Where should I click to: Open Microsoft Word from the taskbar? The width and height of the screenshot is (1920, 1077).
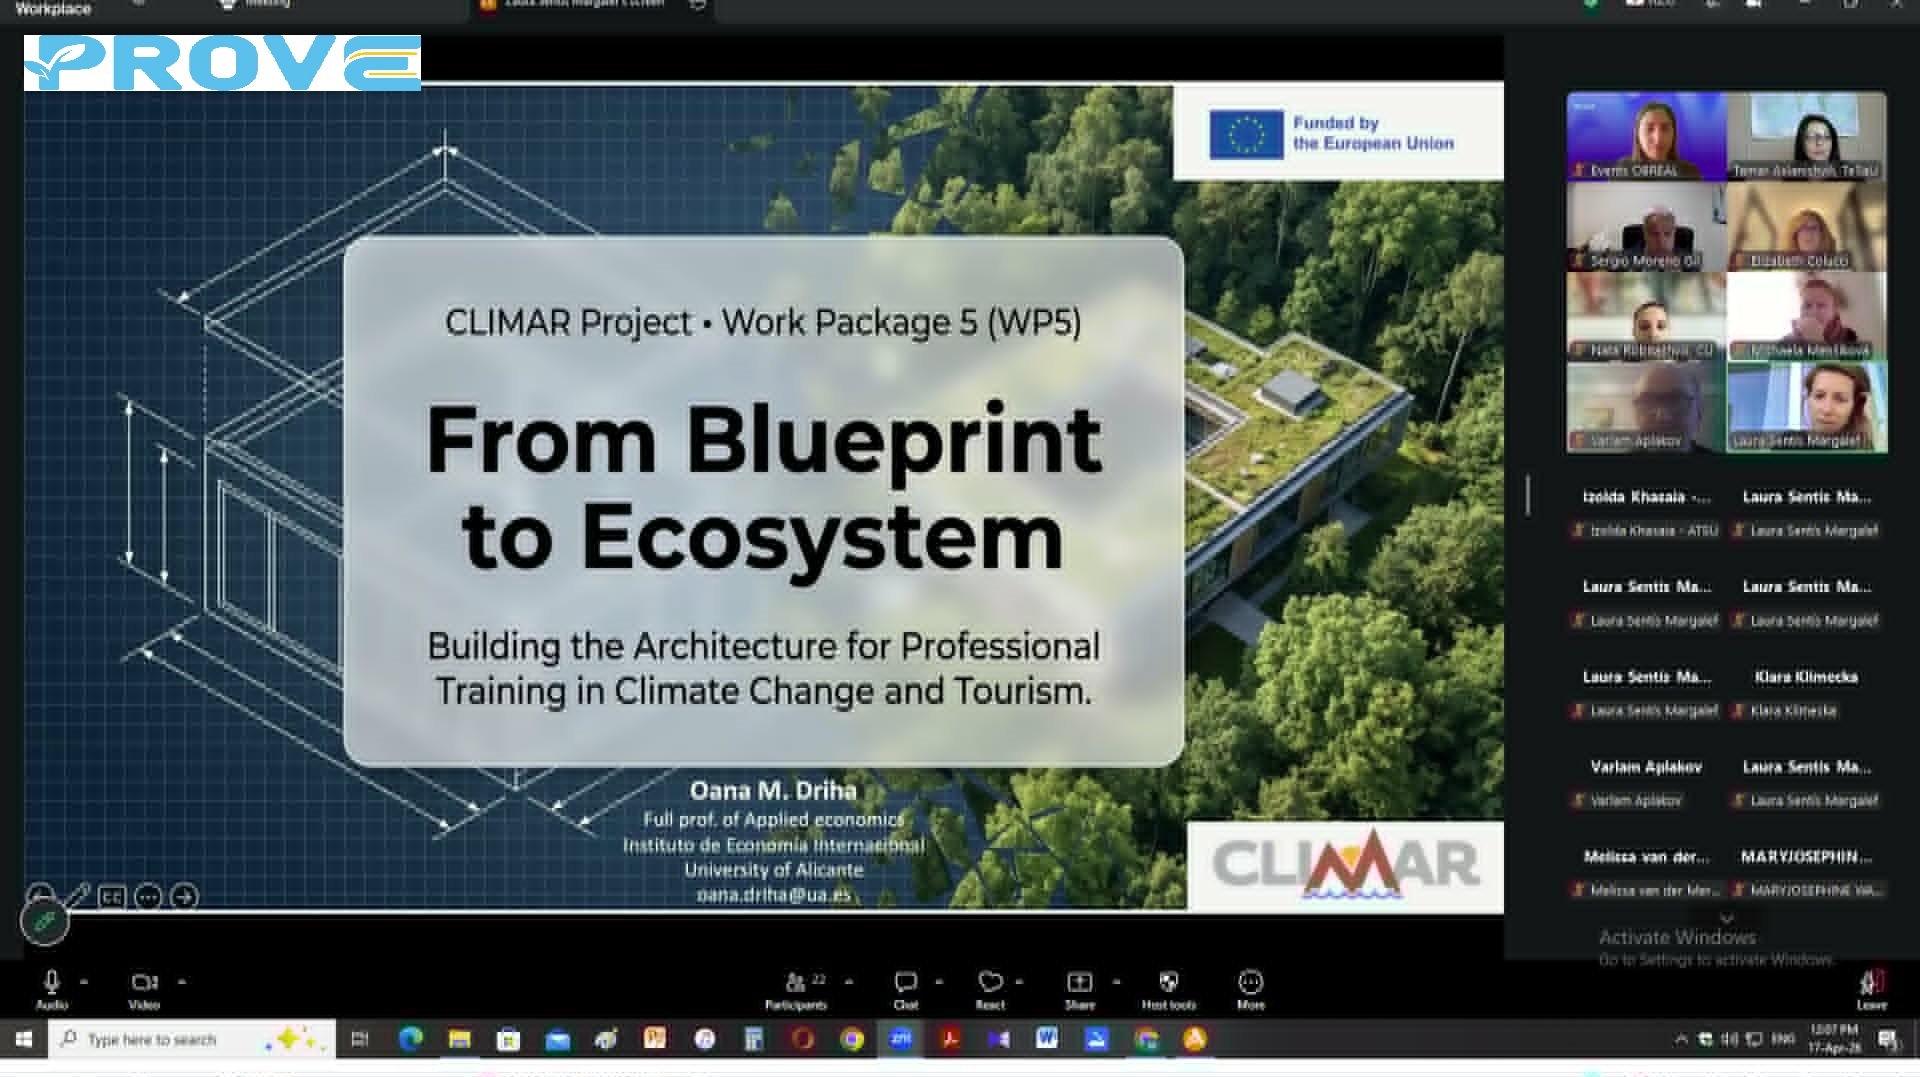tap(1046, 1039)
